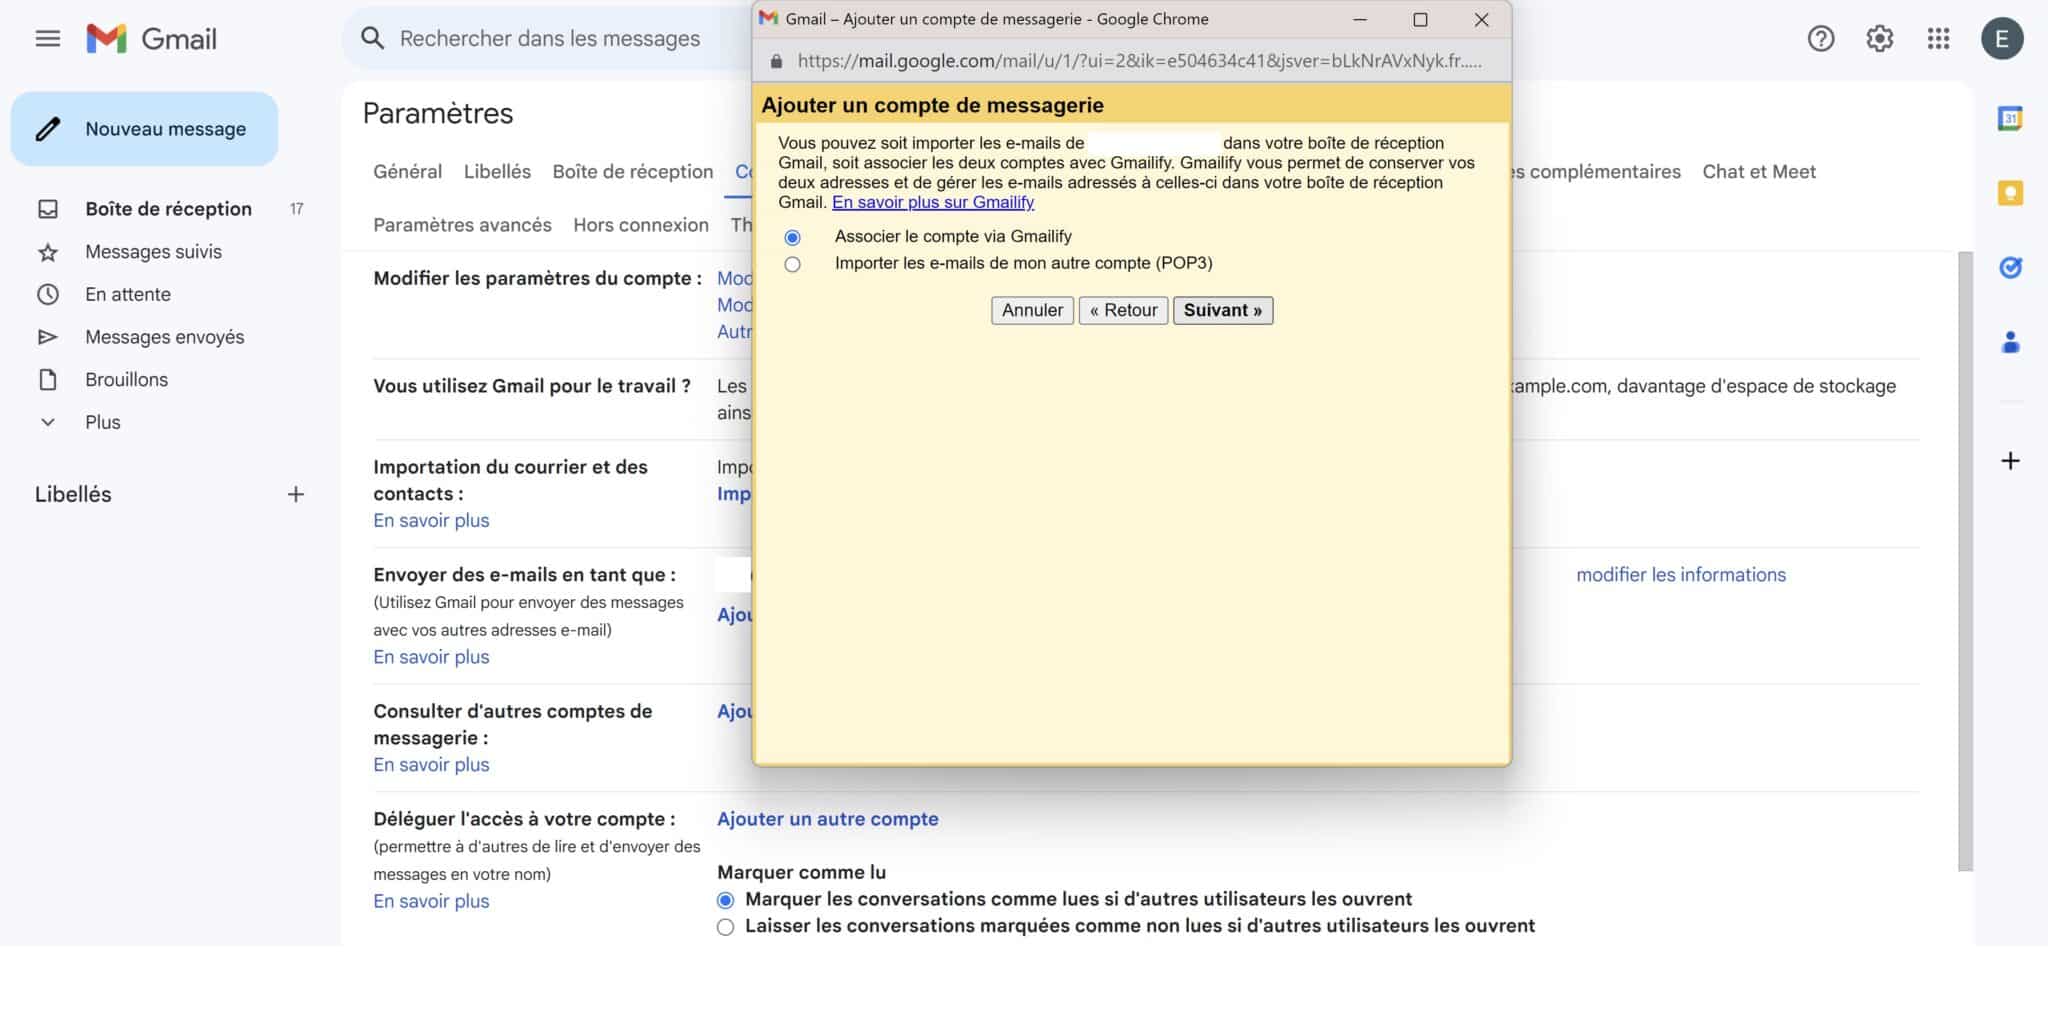This screenshot has width=2048, height=1027.
Task: Open Messages suivis folder label
Action: pos(153,252)
